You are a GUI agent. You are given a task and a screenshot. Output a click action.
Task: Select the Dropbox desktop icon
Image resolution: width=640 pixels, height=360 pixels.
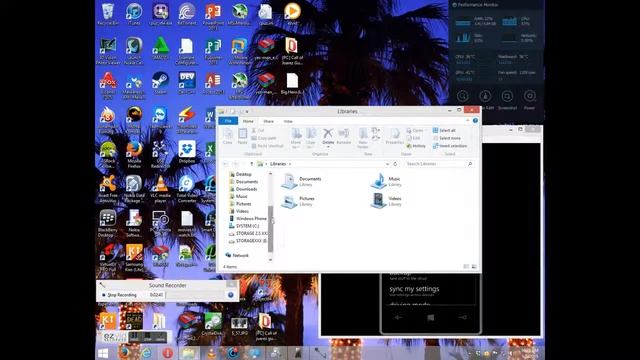(x=187, y=152)
